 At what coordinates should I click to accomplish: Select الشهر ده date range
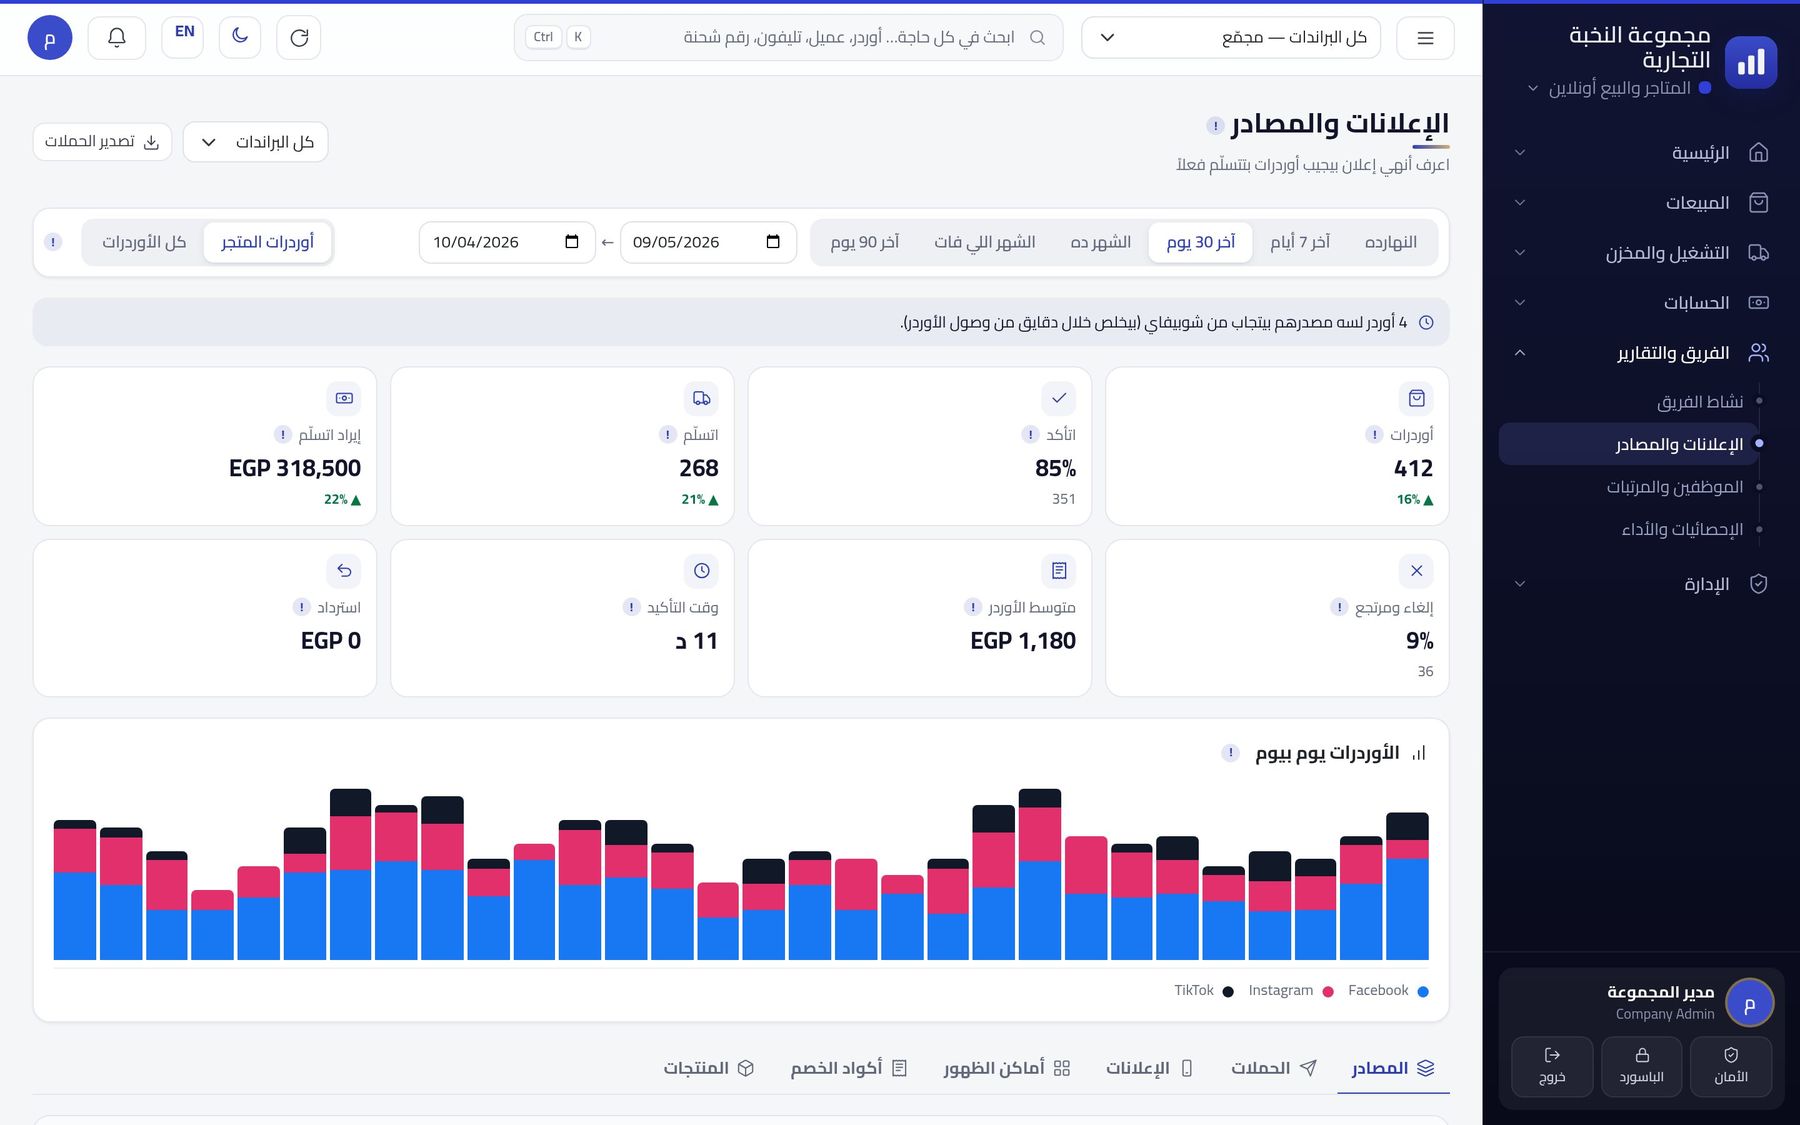pyautogui.click(x=1100, y=242)
